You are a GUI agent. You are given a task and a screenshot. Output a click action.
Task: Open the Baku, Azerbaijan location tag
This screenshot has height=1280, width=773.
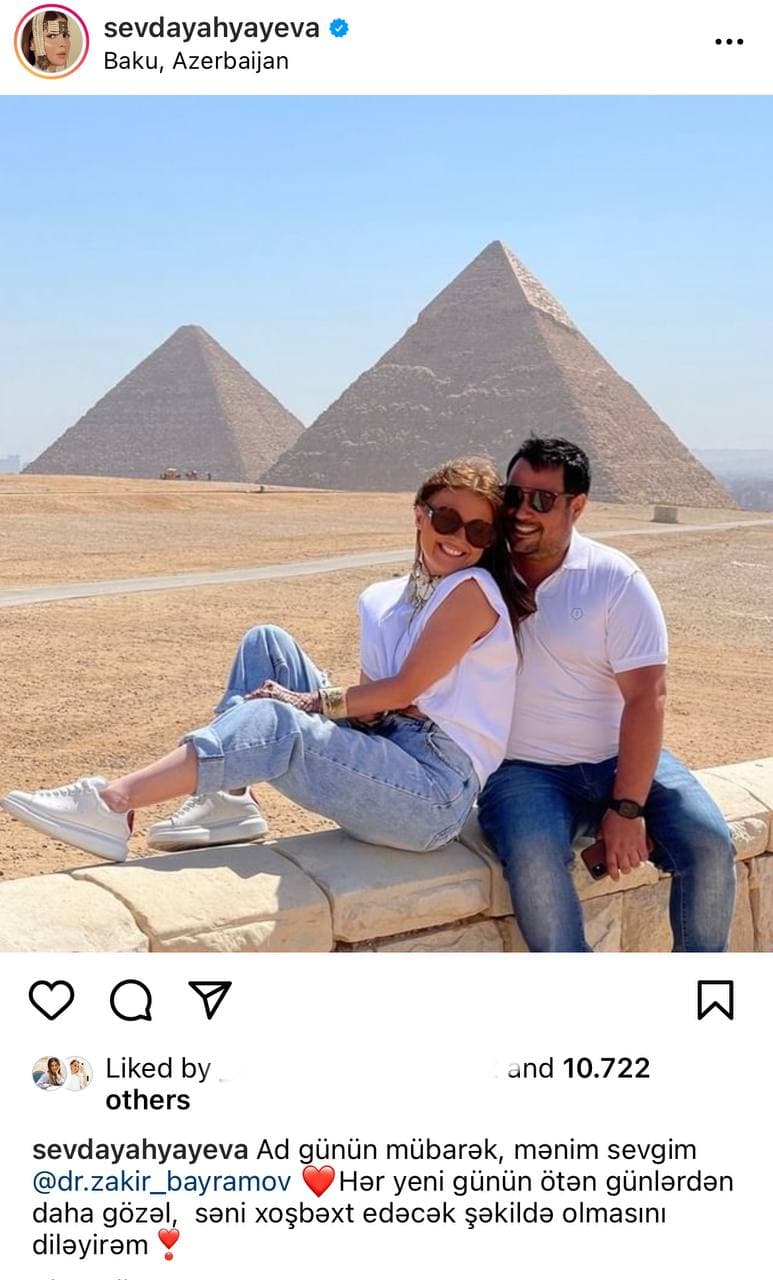coord(196,61)
